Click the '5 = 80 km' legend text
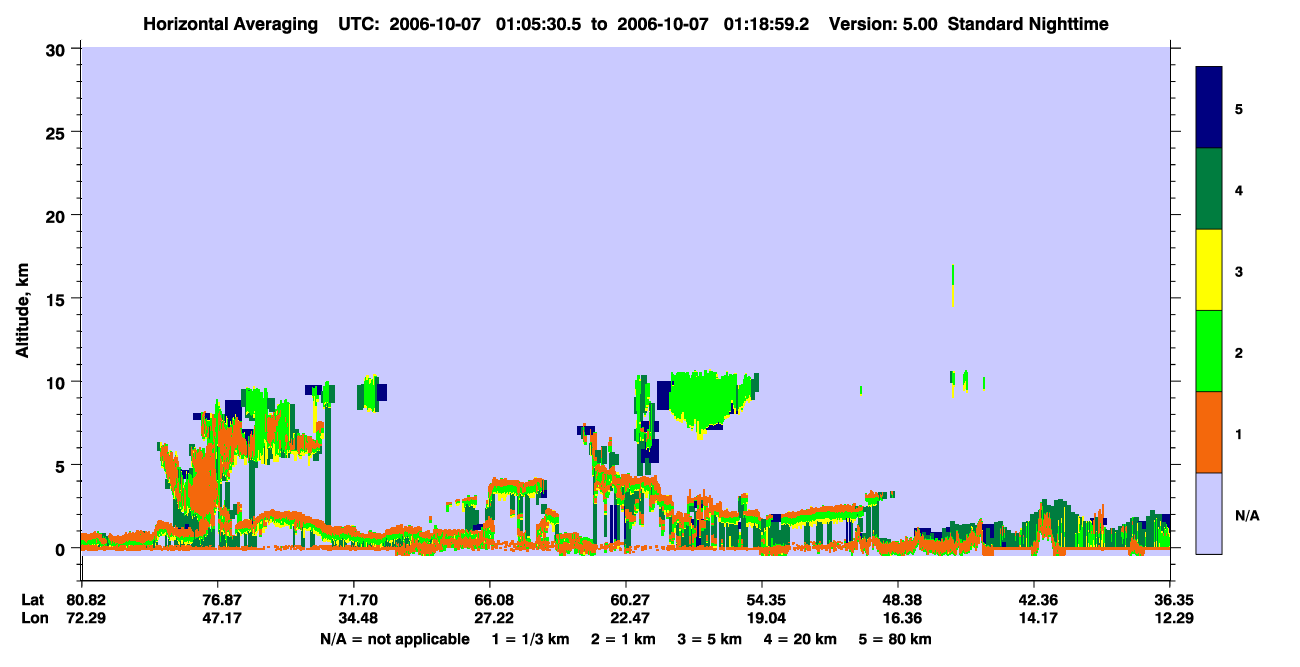The height and width of the screenshot is (667, 1300). (x=895, y=639)
